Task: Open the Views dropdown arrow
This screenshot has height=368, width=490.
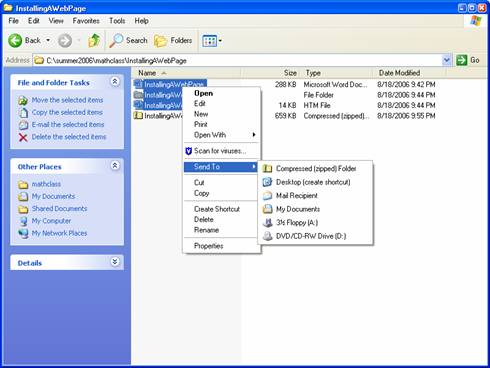Action: point(220,41)
